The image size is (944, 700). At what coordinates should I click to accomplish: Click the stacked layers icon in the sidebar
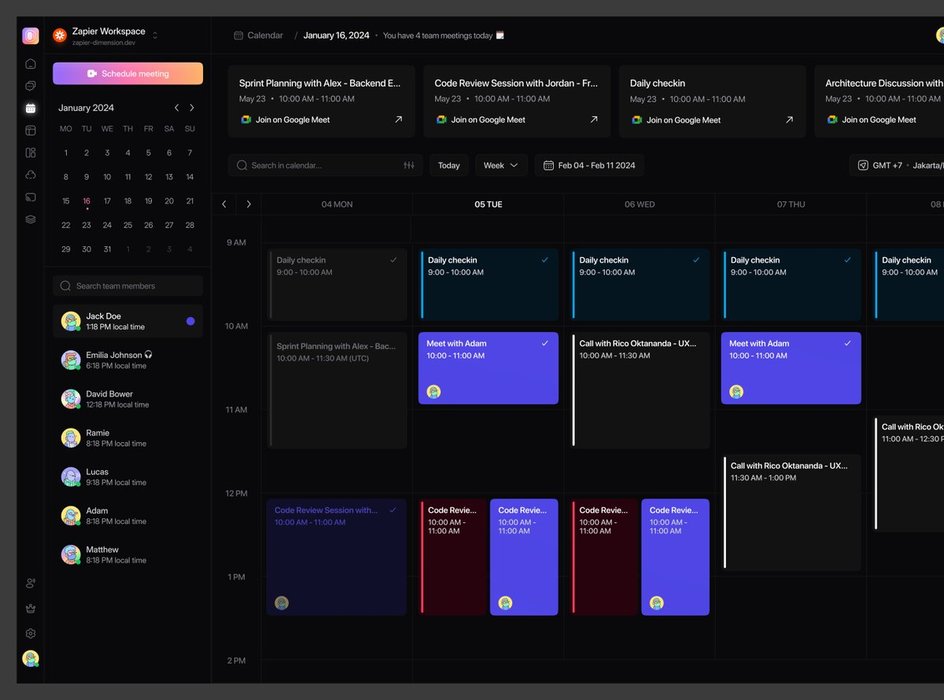[x=31, y=219]
